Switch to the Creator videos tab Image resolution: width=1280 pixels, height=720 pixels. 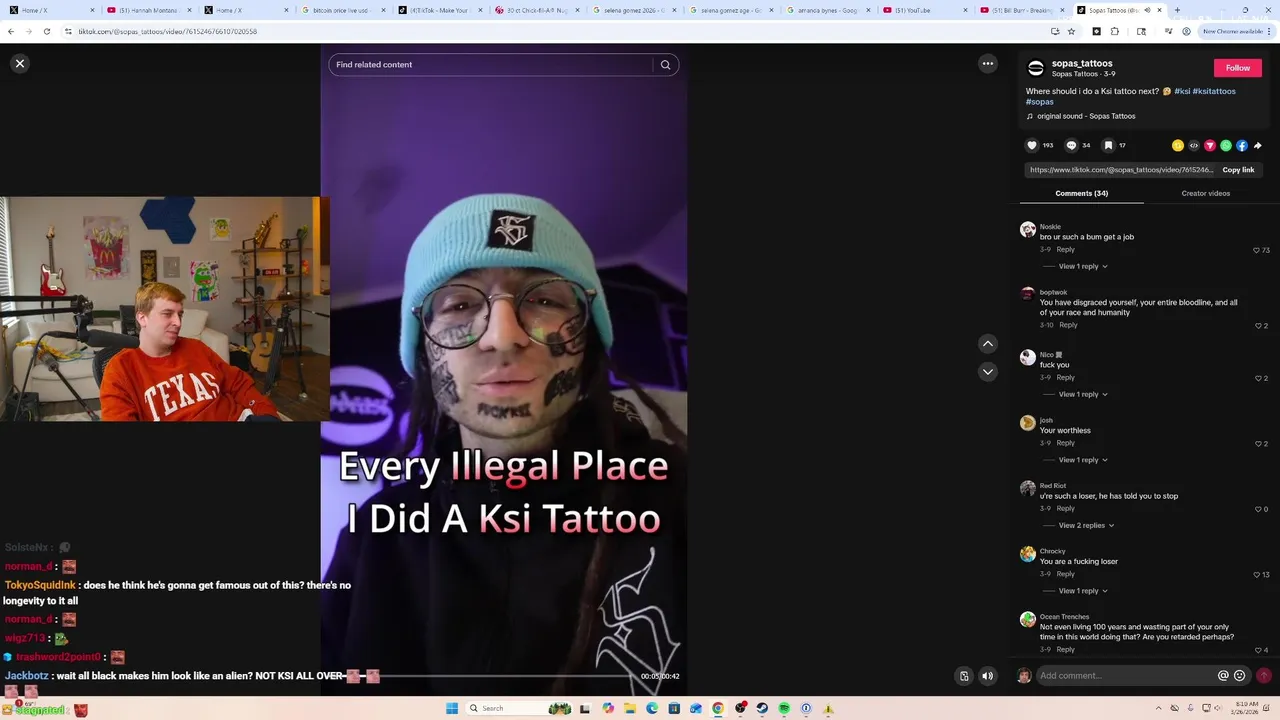click(1205, 193)
